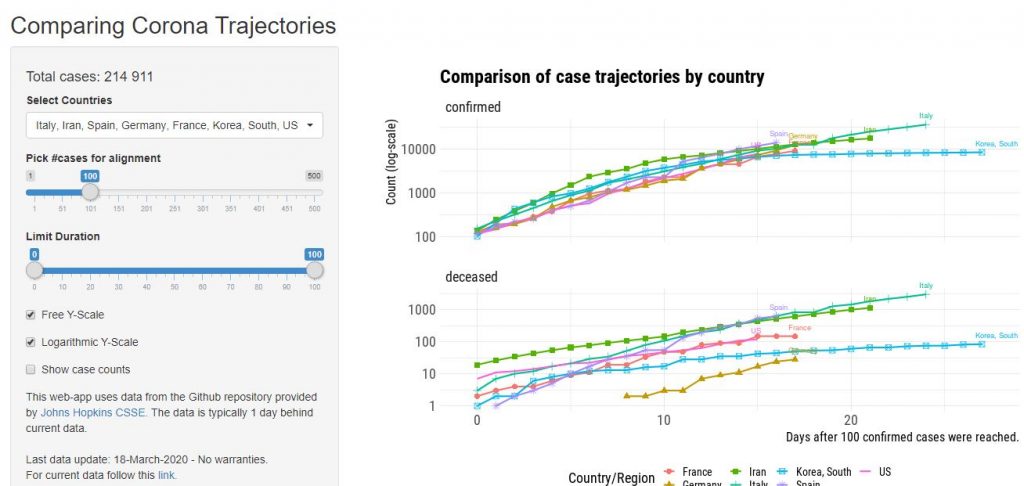Uncheck the Logarithmic Y-Scale option
The height and width of the screenshot is (486, 1024).
[x=31, y=342]
